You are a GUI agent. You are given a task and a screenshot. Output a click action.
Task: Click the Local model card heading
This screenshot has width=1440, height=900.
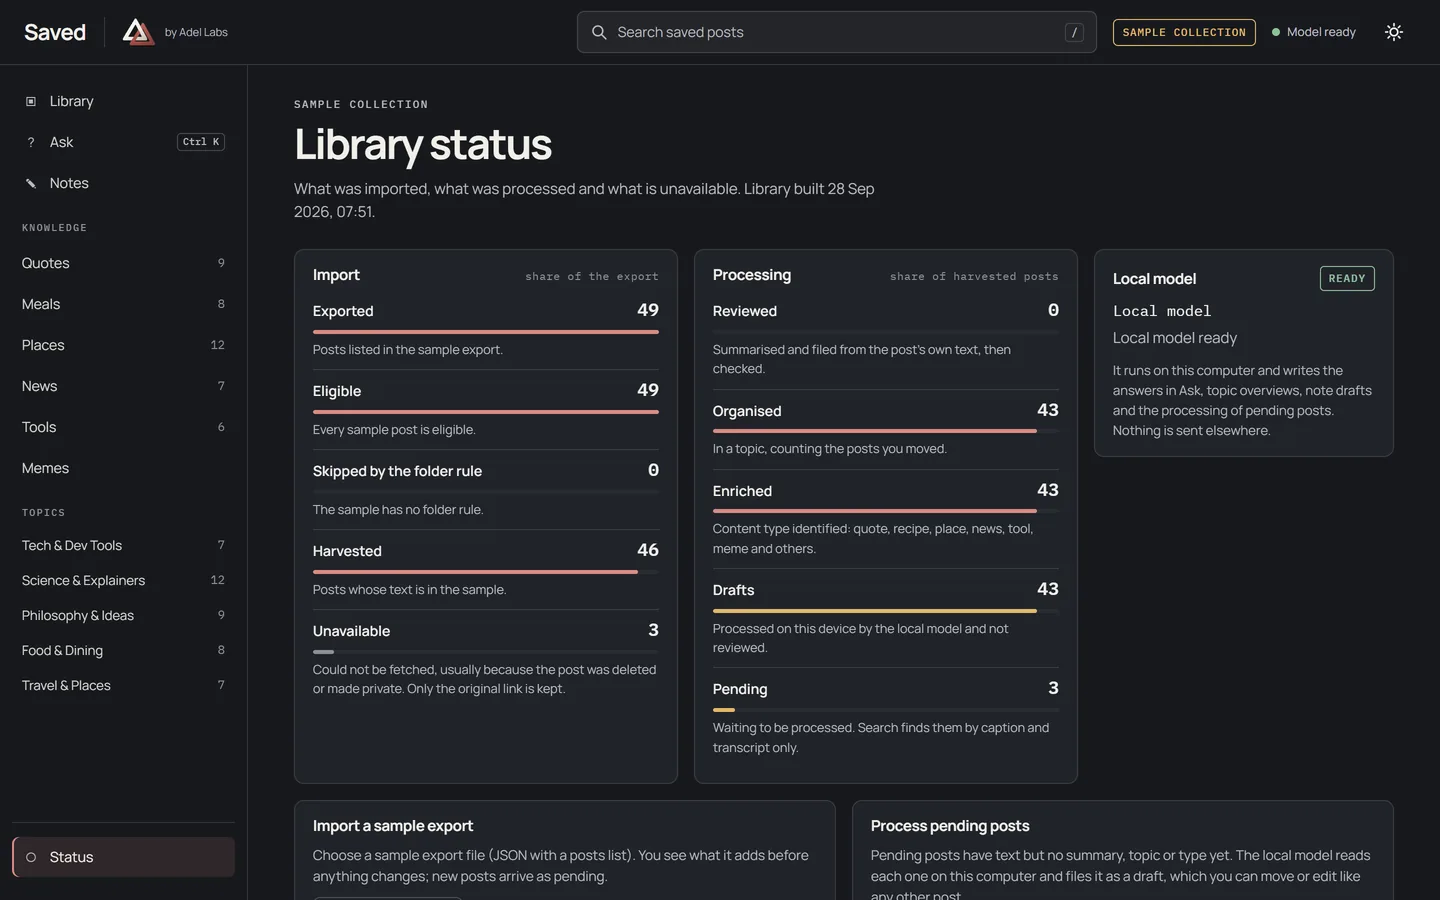1154,279
